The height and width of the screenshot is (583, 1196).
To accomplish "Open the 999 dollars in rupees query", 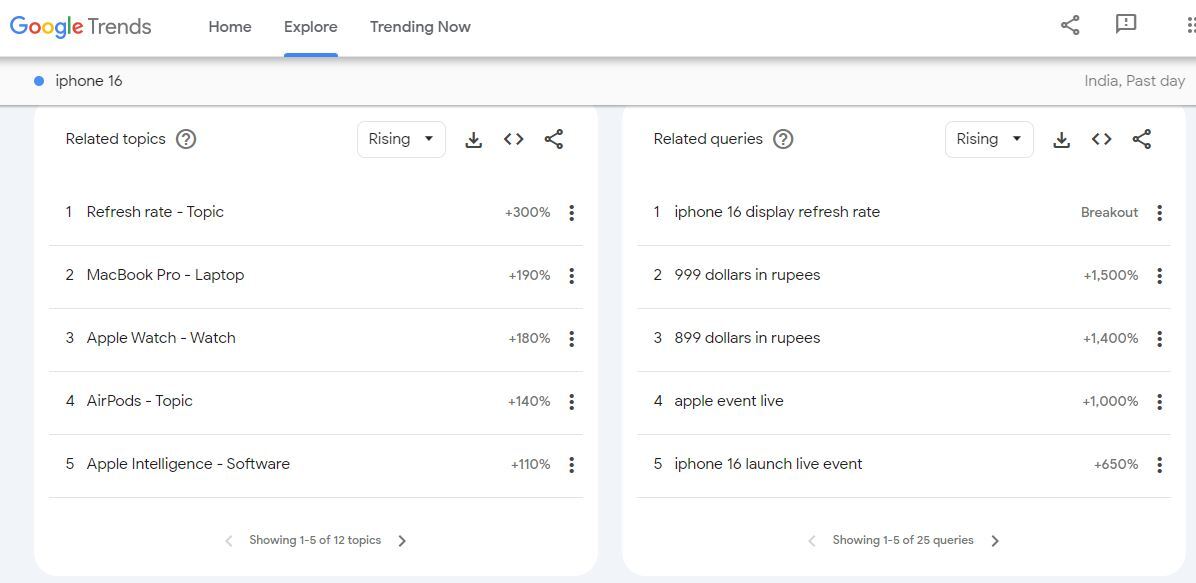I will (x=747, y=275).
